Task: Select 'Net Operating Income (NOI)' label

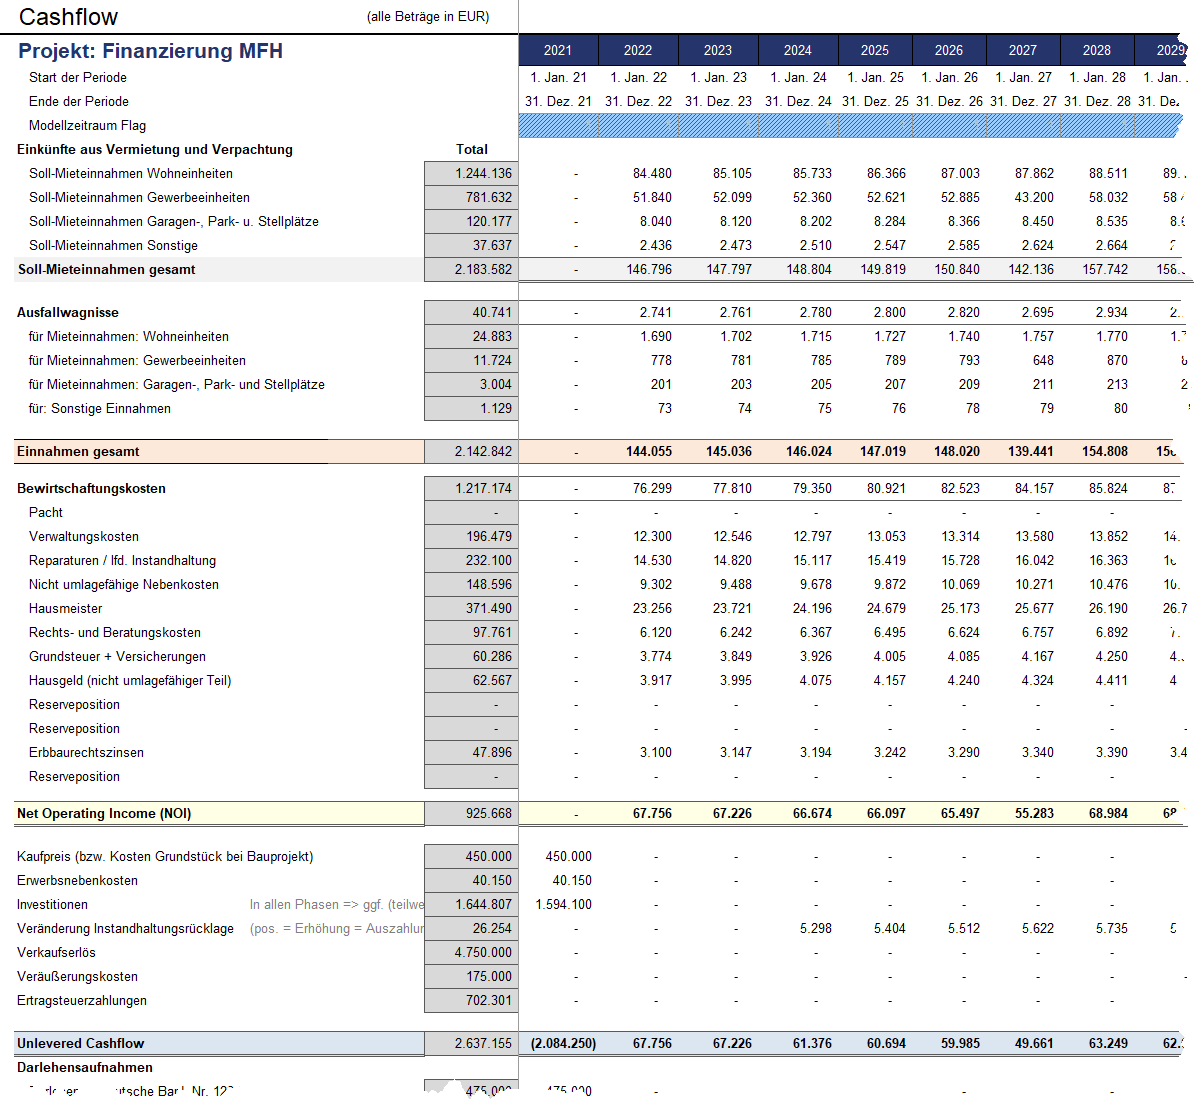Action: point(104,813)
